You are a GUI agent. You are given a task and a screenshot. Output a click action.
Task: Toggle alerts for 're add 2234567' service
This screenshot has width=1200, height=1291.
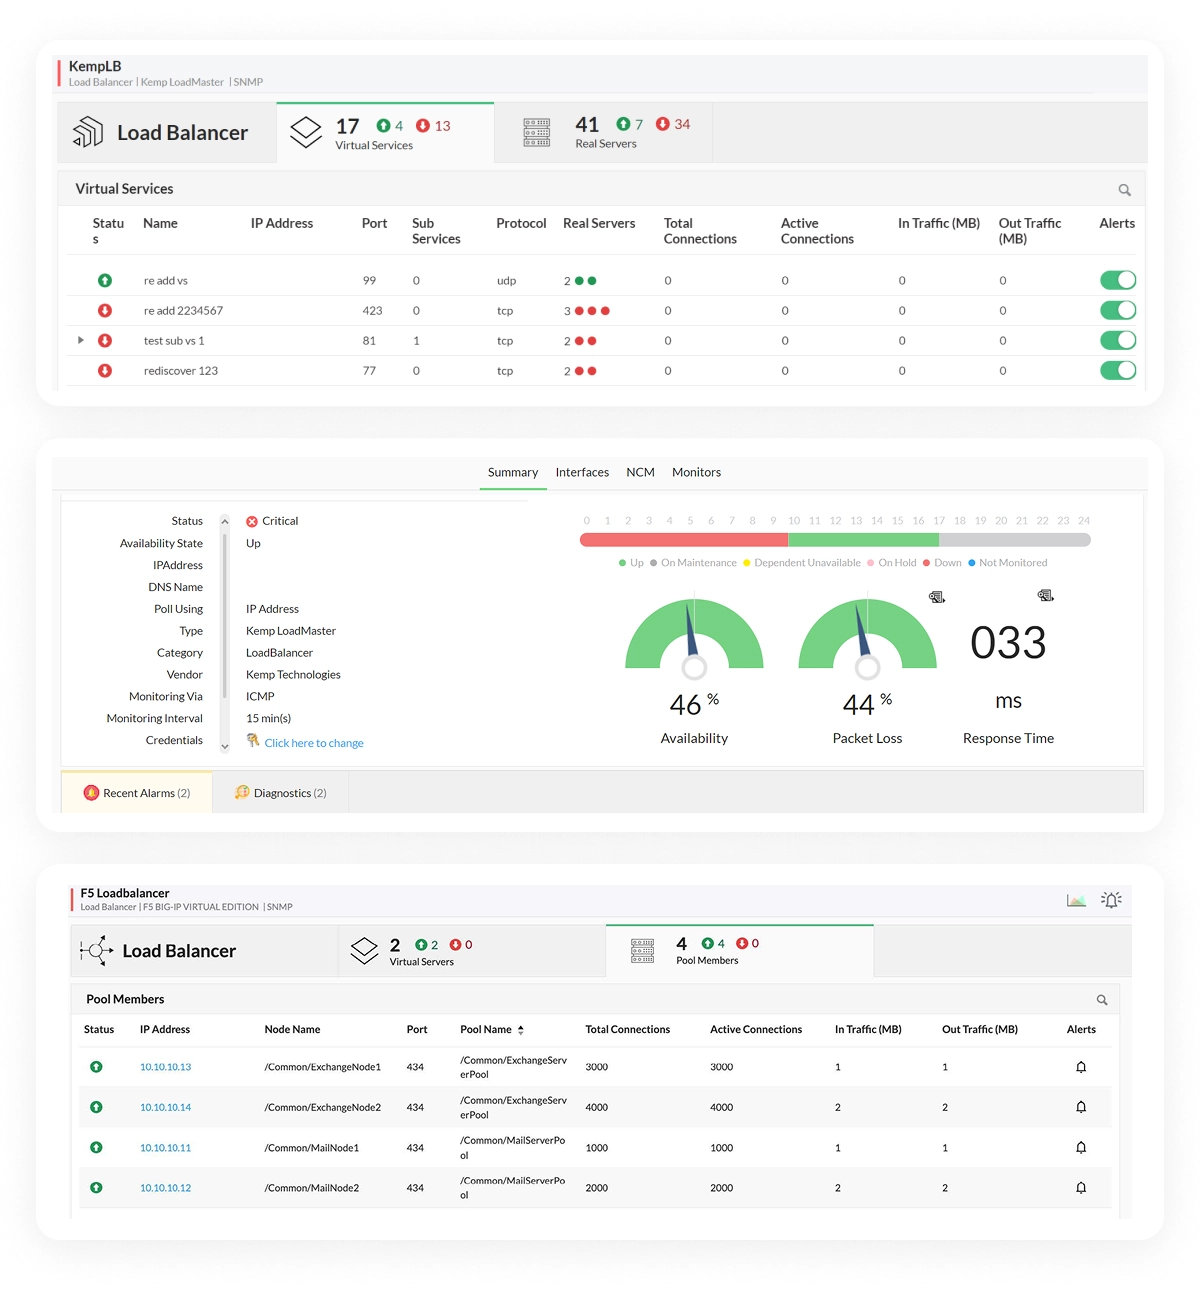pos(1117,310)
